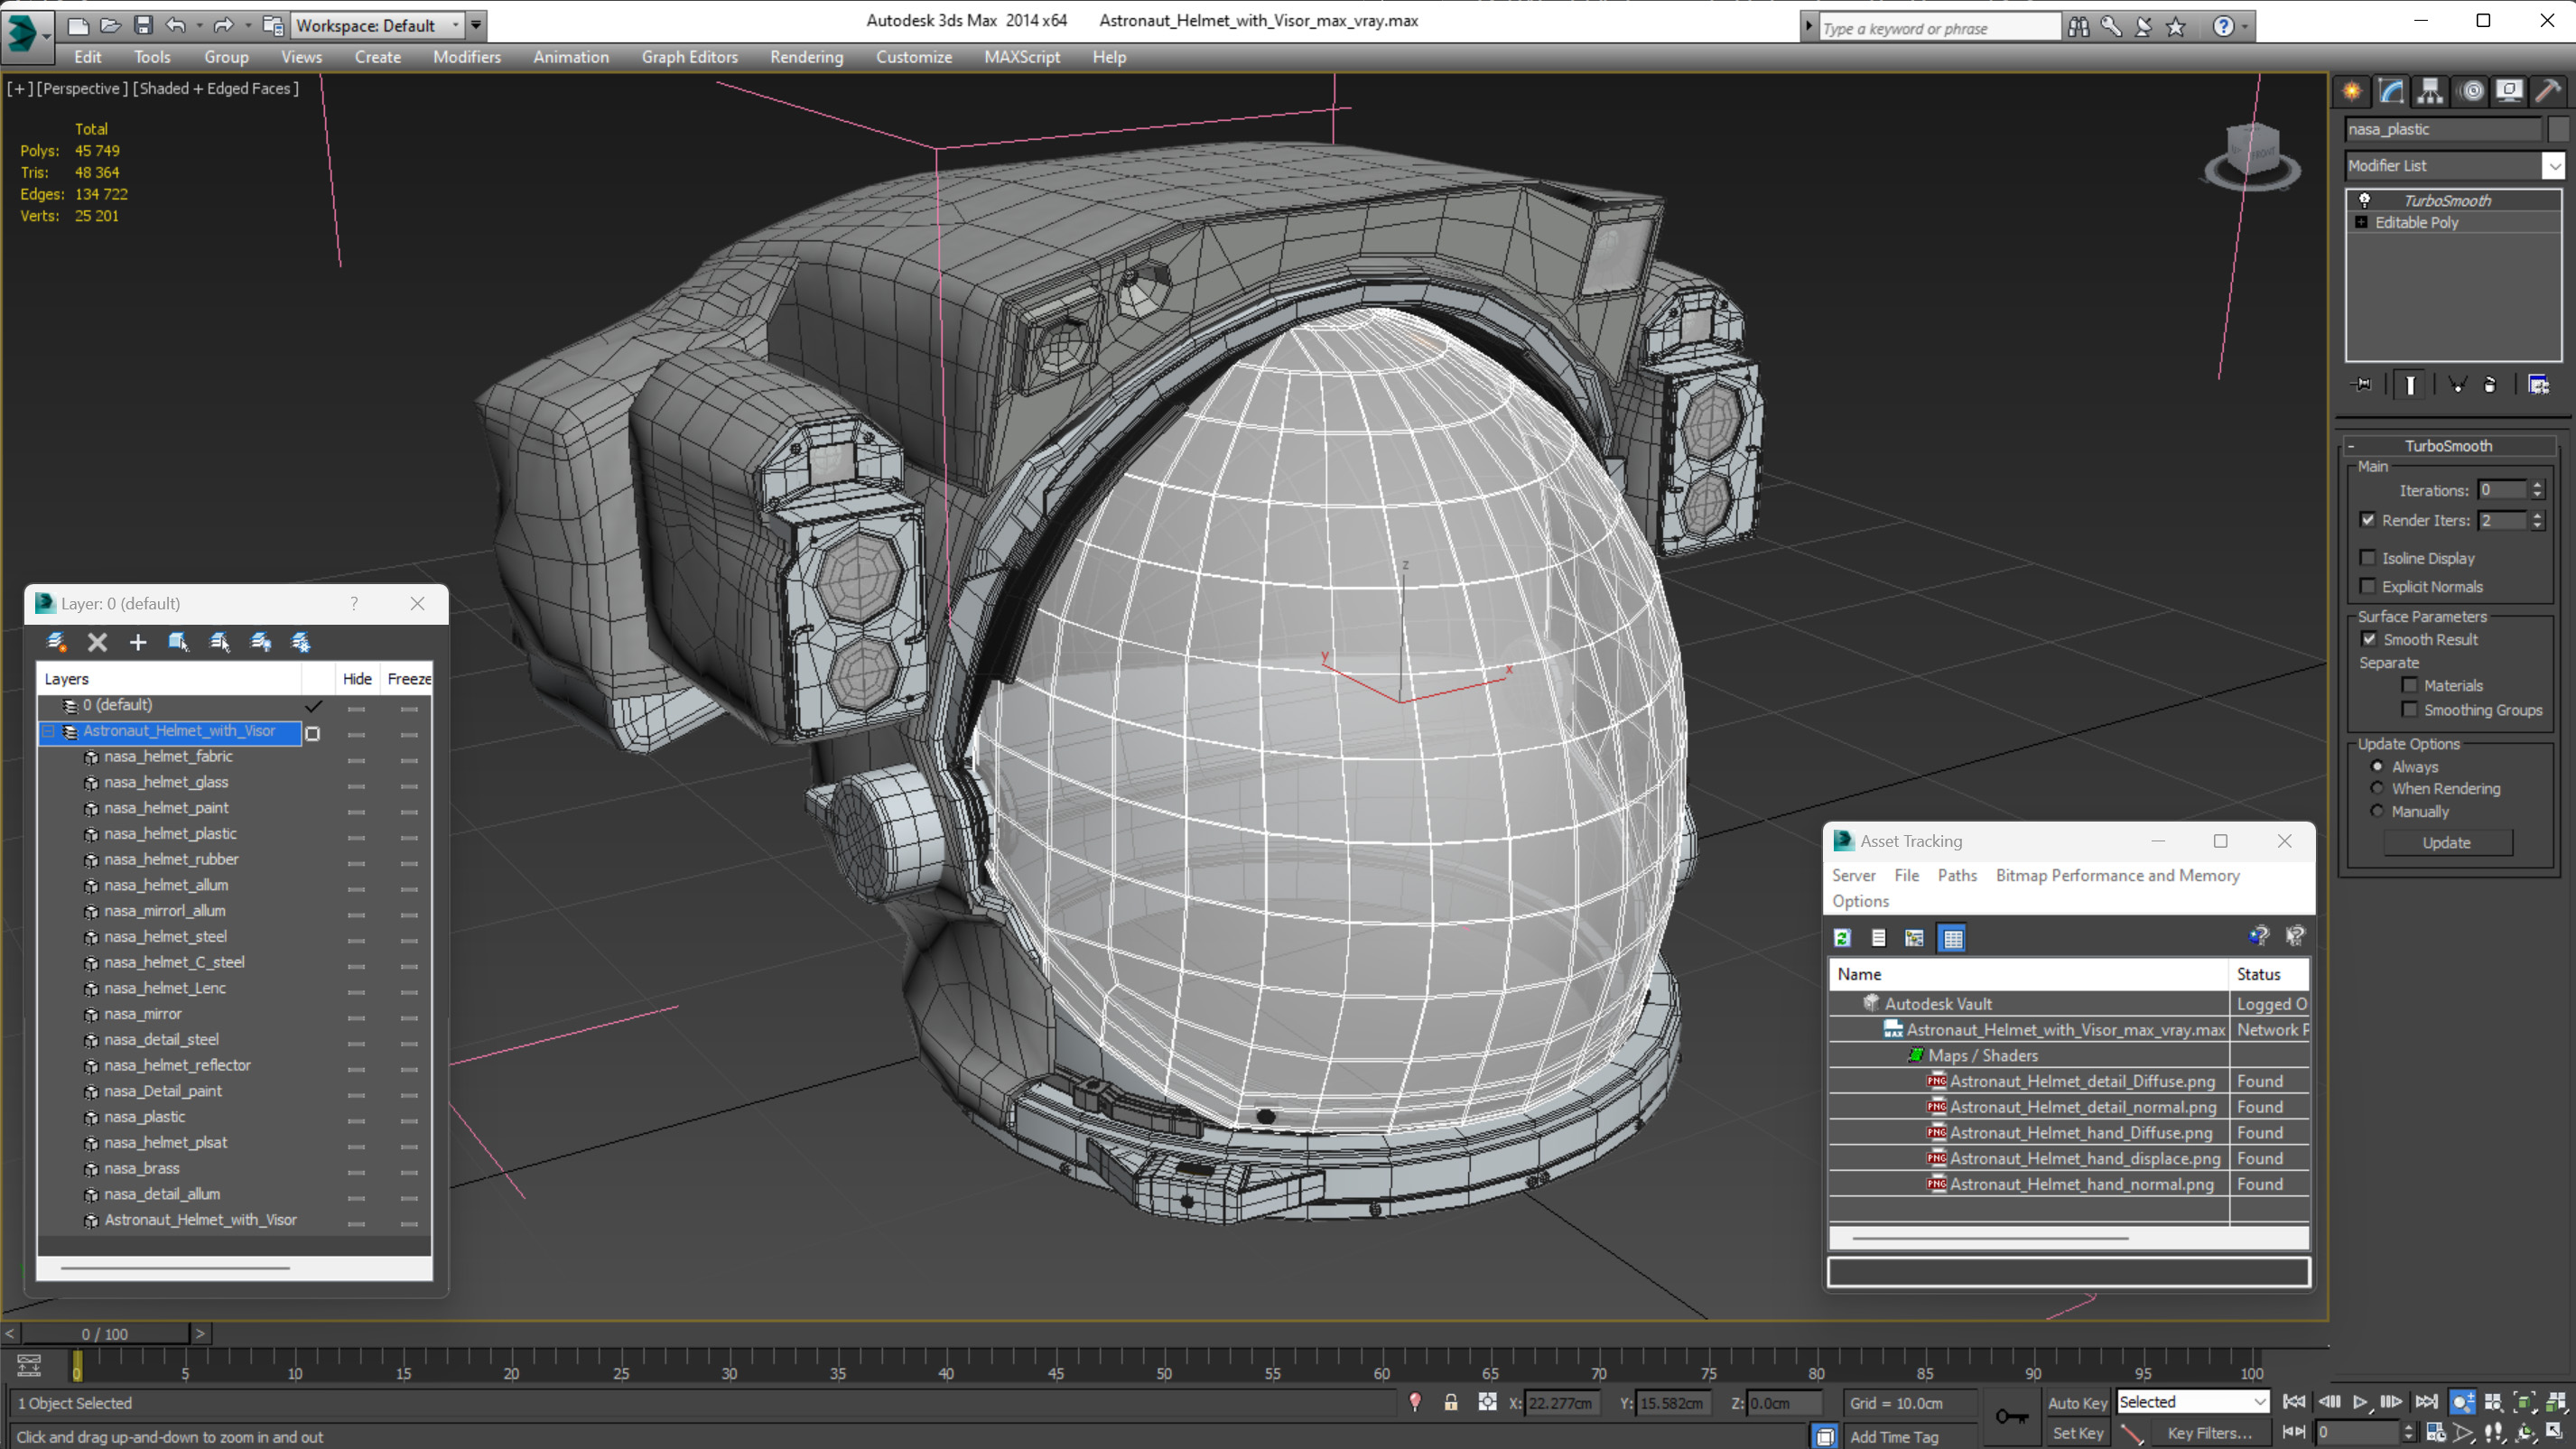Viewport: 2576px width, 1449px height.
Task: Select the When Rendering update option
Action: click(x=2377, y=788)
